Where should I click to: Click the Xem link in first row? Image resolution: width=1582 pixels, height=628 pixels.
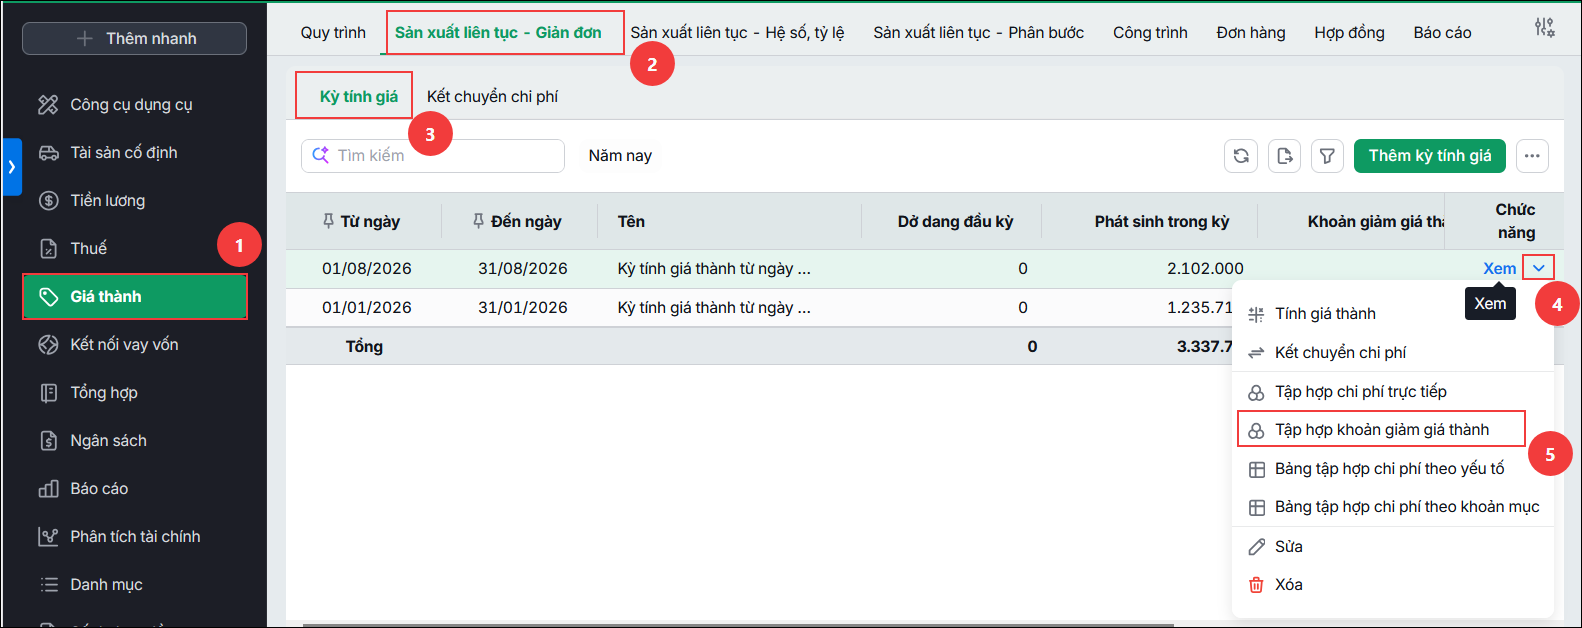coord(1499,268)
